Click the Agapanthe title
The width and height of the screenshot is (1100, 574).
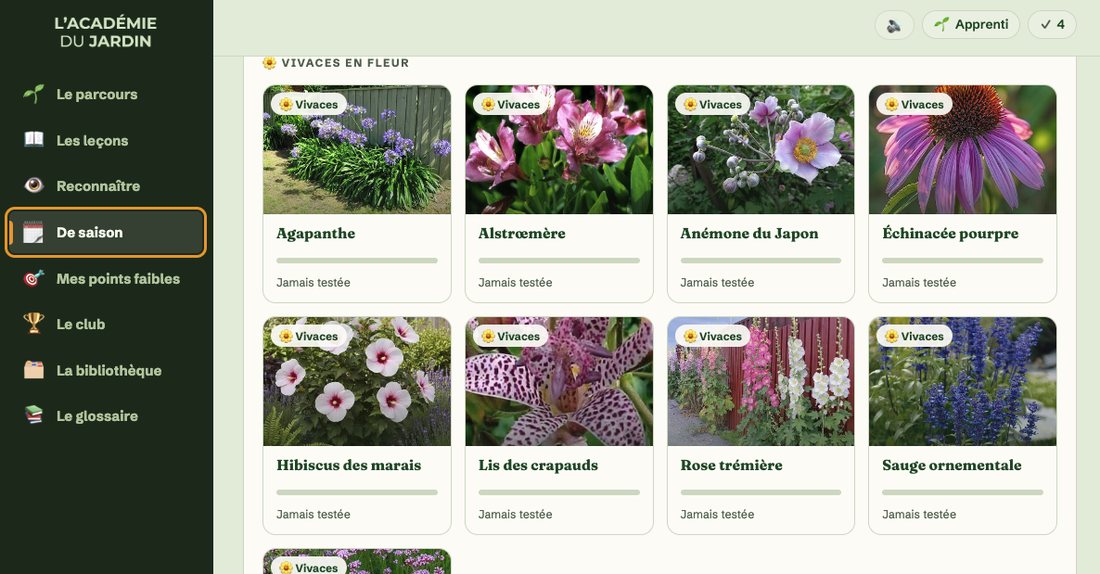click(x=316, y=234)
